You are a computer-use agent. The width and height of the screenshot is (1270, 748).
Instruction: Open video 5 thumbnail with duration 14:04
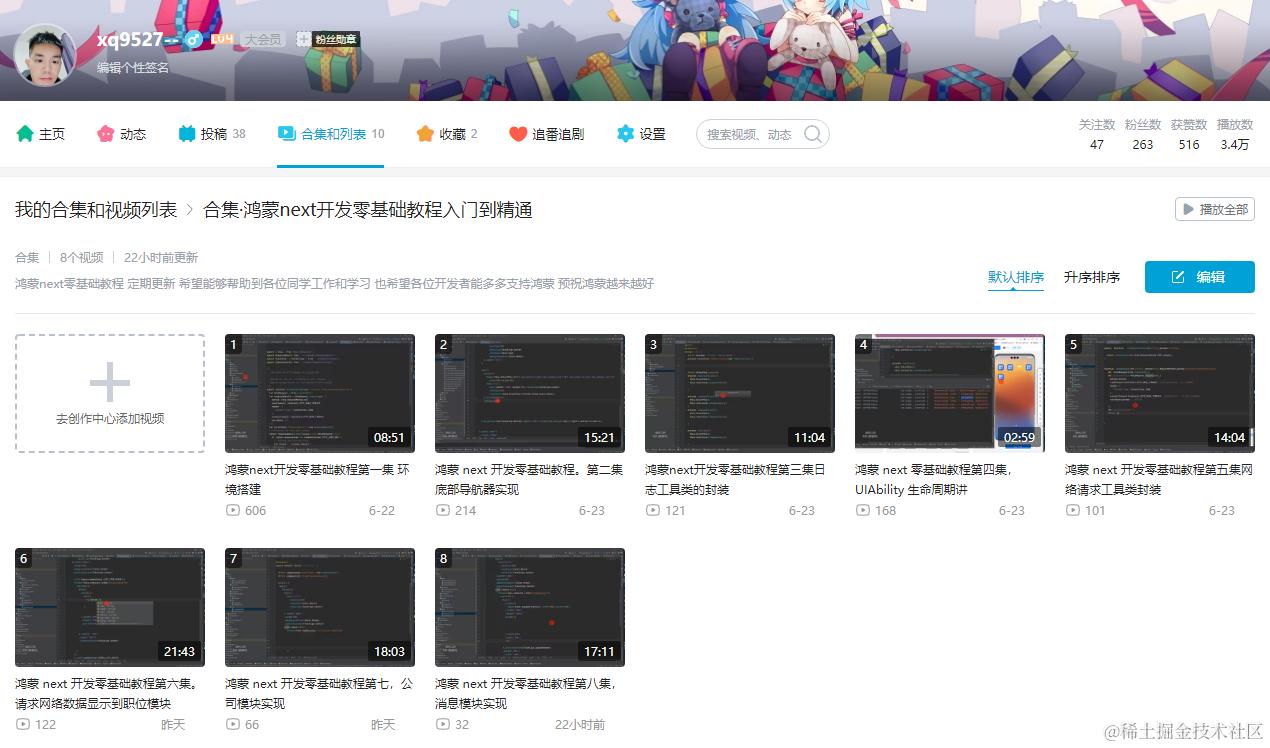click(1160, 393)
